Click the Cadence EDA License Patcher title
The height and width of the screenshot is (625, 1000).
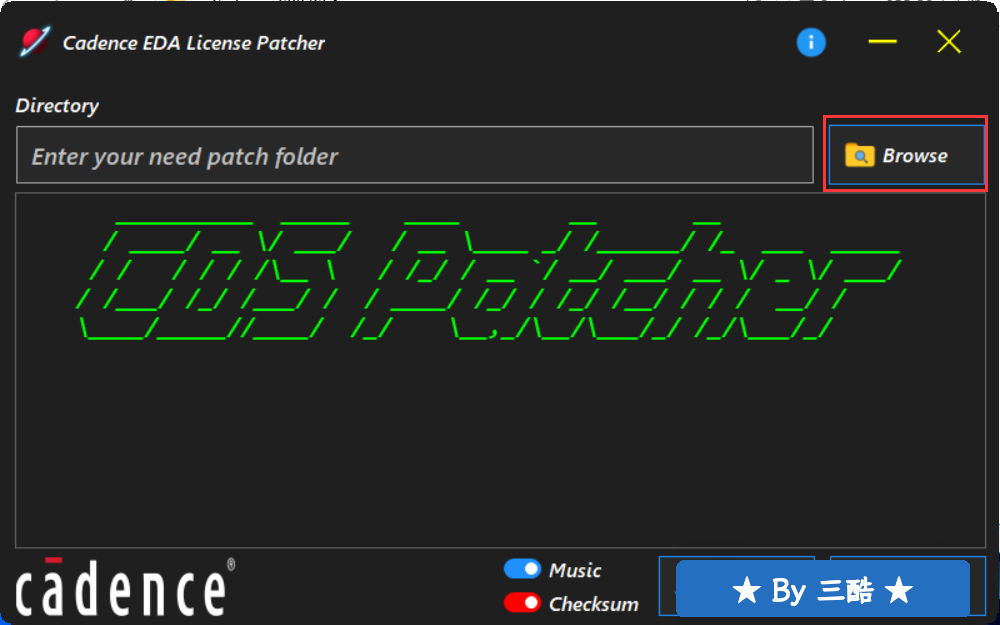pyautogui.click(x=194, y=43)
